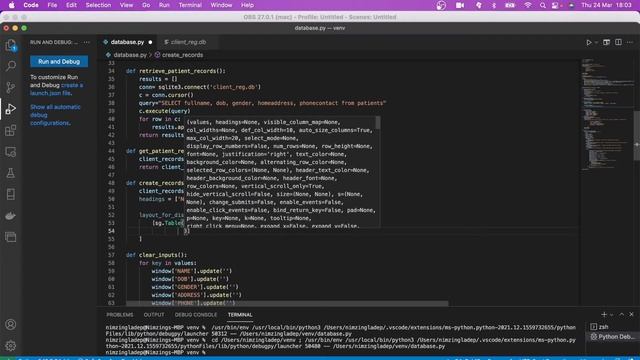This screenshot has width=640, height=360.
Task: Open the Output panel tab
Action: tap(154, 315)
